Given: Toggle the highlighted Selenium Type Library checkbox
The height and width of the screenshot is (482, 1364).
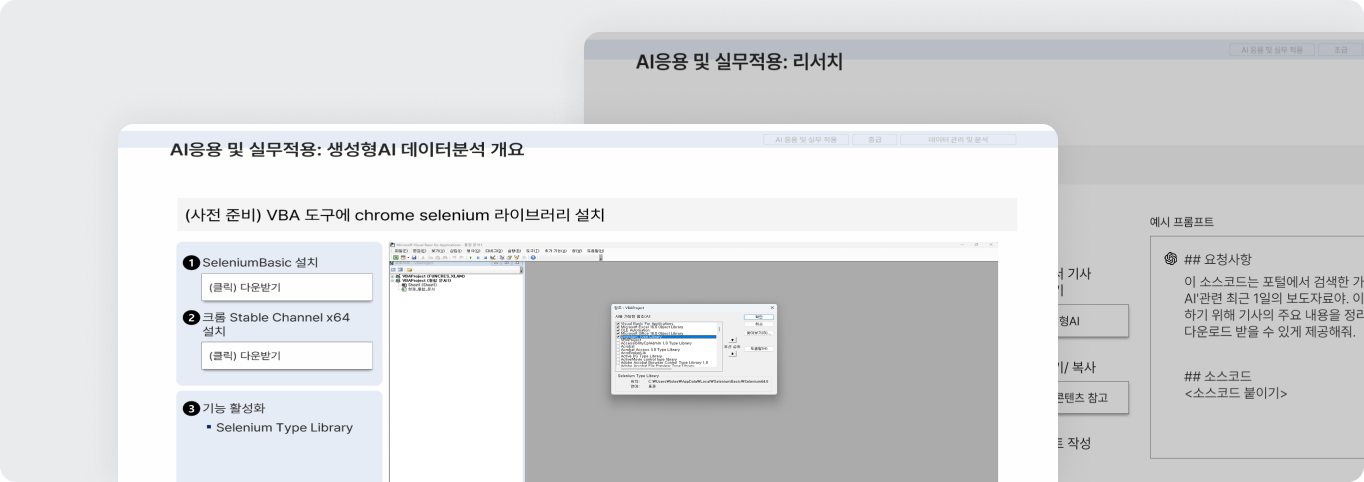Looking at the screenshot, I should pyautogui.click(x=617, y=338).
